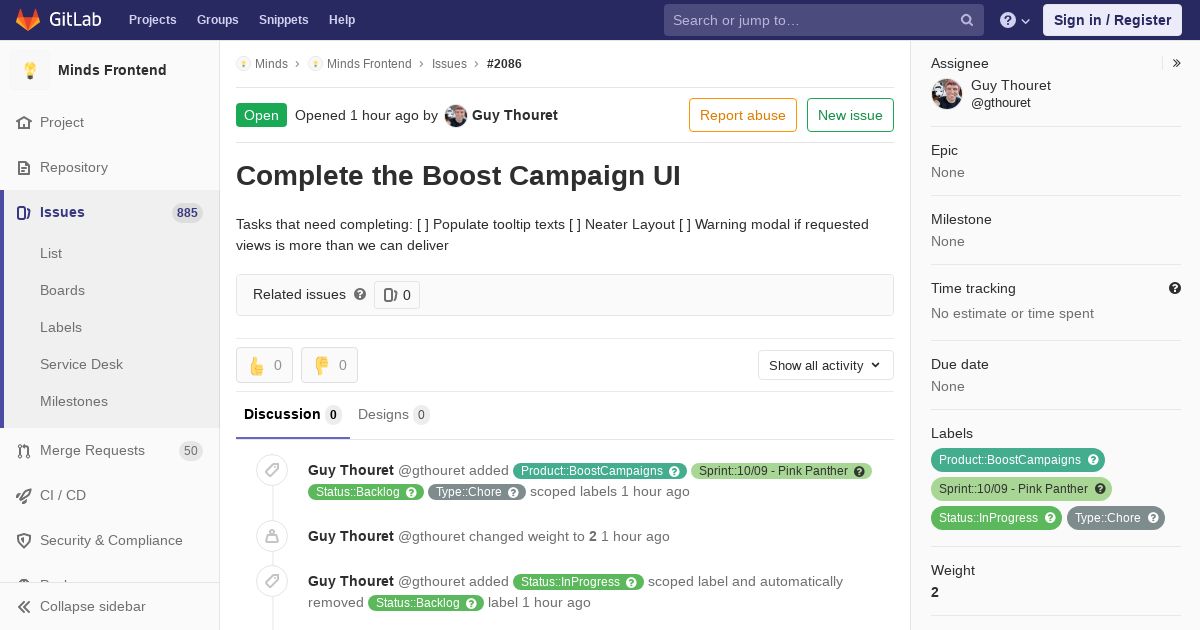The width and height of the screenshot is (1200, 630).
Task: Open the Show all activity dropdown
Action: tap(825, 365)
